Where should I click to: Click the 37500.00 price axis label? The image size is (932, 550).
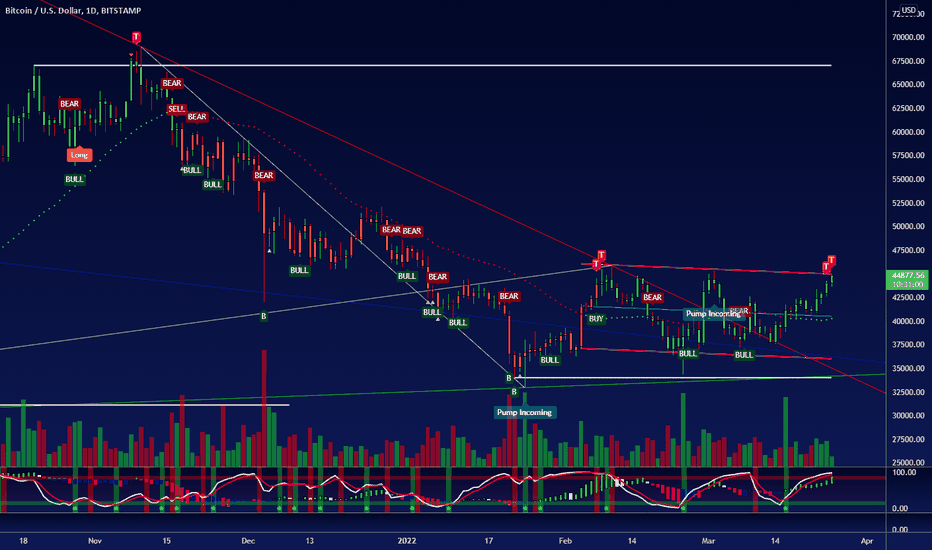[x=908, y=344]
